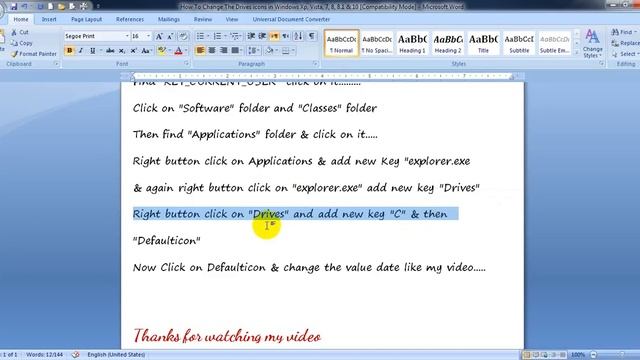Image resolution: width=640 pixels, height=360 pixels.
Task: Open the text highlight color dropdown arrow
Action: [170, 51]
